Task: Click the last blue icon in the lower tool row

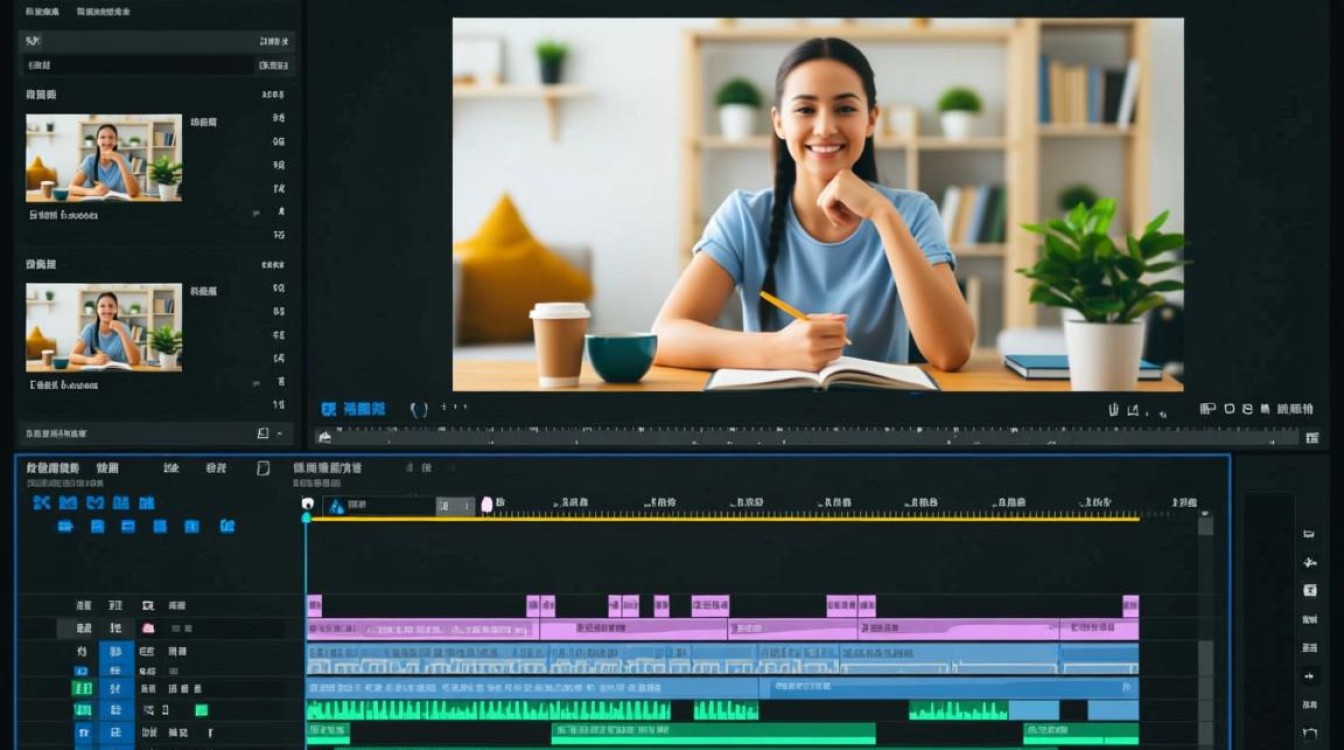Action: pos(227,526)
